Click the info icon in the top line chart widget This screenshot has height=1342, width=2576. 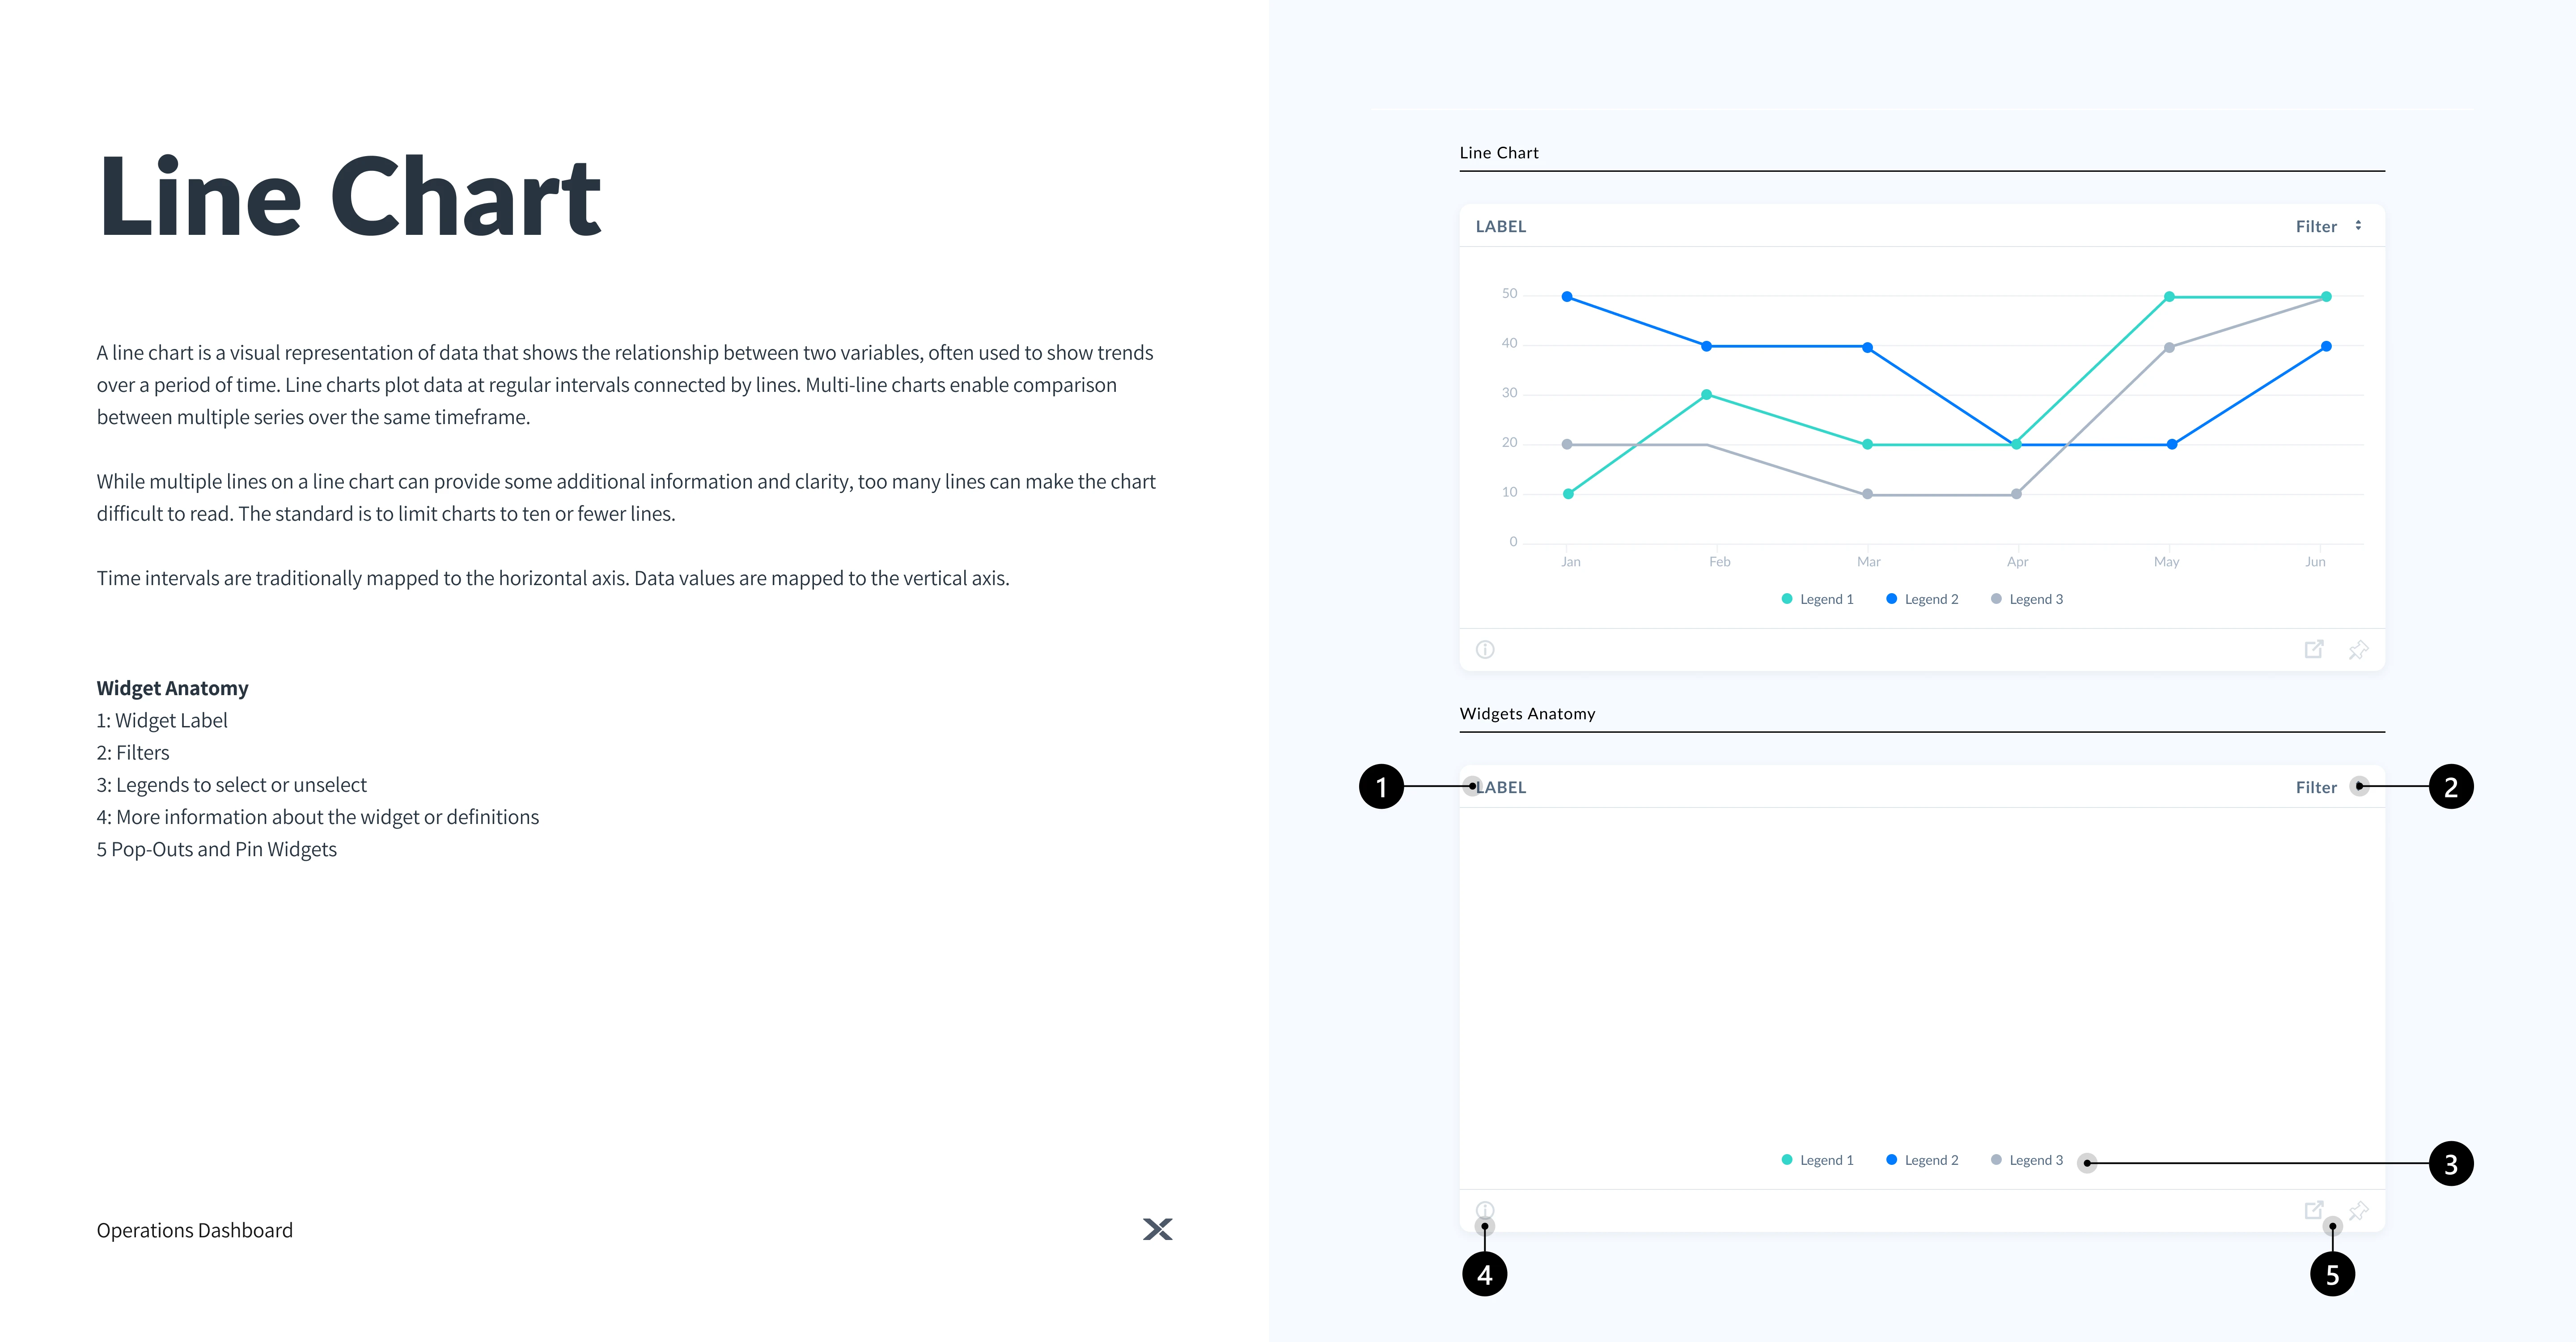1485,650
